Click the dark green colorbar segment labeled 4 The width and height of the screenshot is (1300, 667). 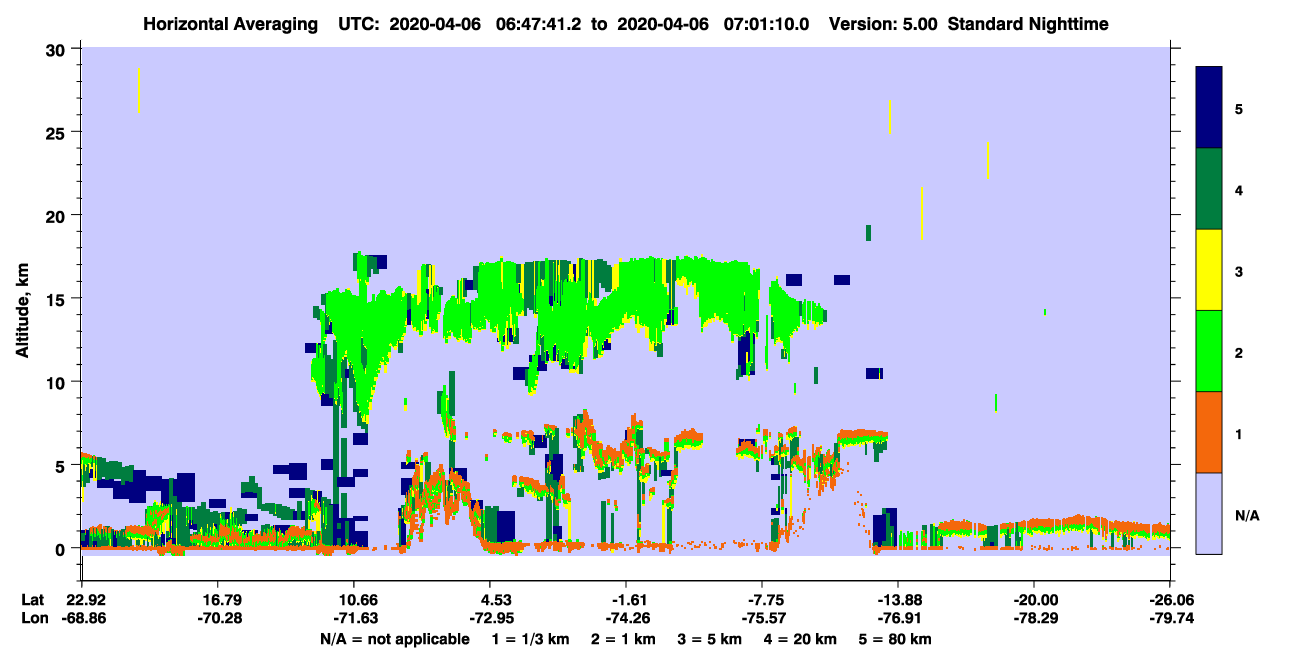(1209, 189)
